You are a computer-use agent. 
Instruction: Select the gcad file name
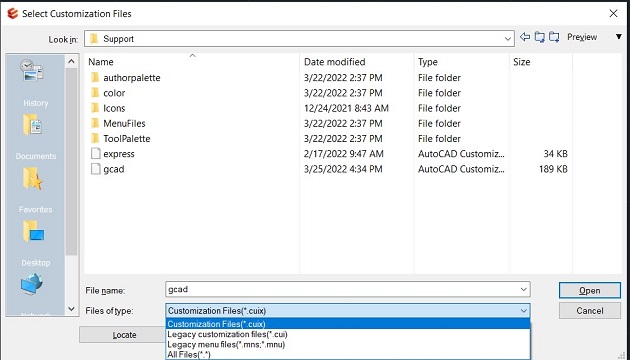coord(114,169)
